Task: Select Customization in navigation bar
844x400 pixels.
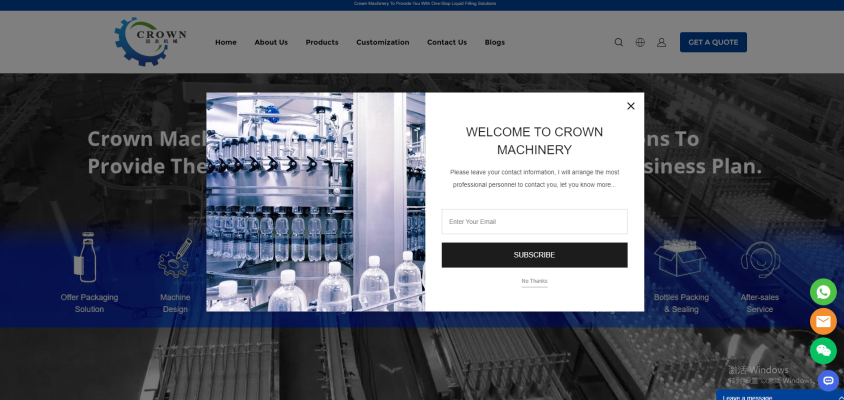Action: click(383, 42)
